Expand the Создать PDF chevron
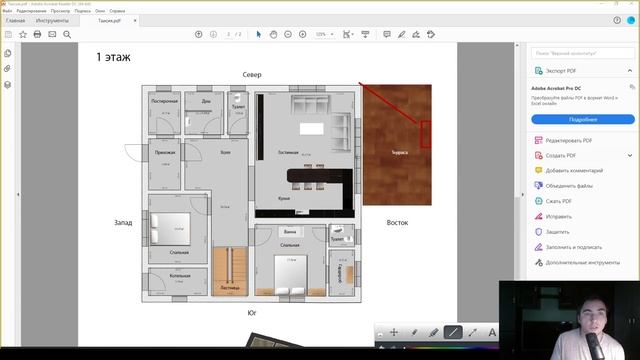The width and height of the screenshot is (640, 360). pos(630,156)
